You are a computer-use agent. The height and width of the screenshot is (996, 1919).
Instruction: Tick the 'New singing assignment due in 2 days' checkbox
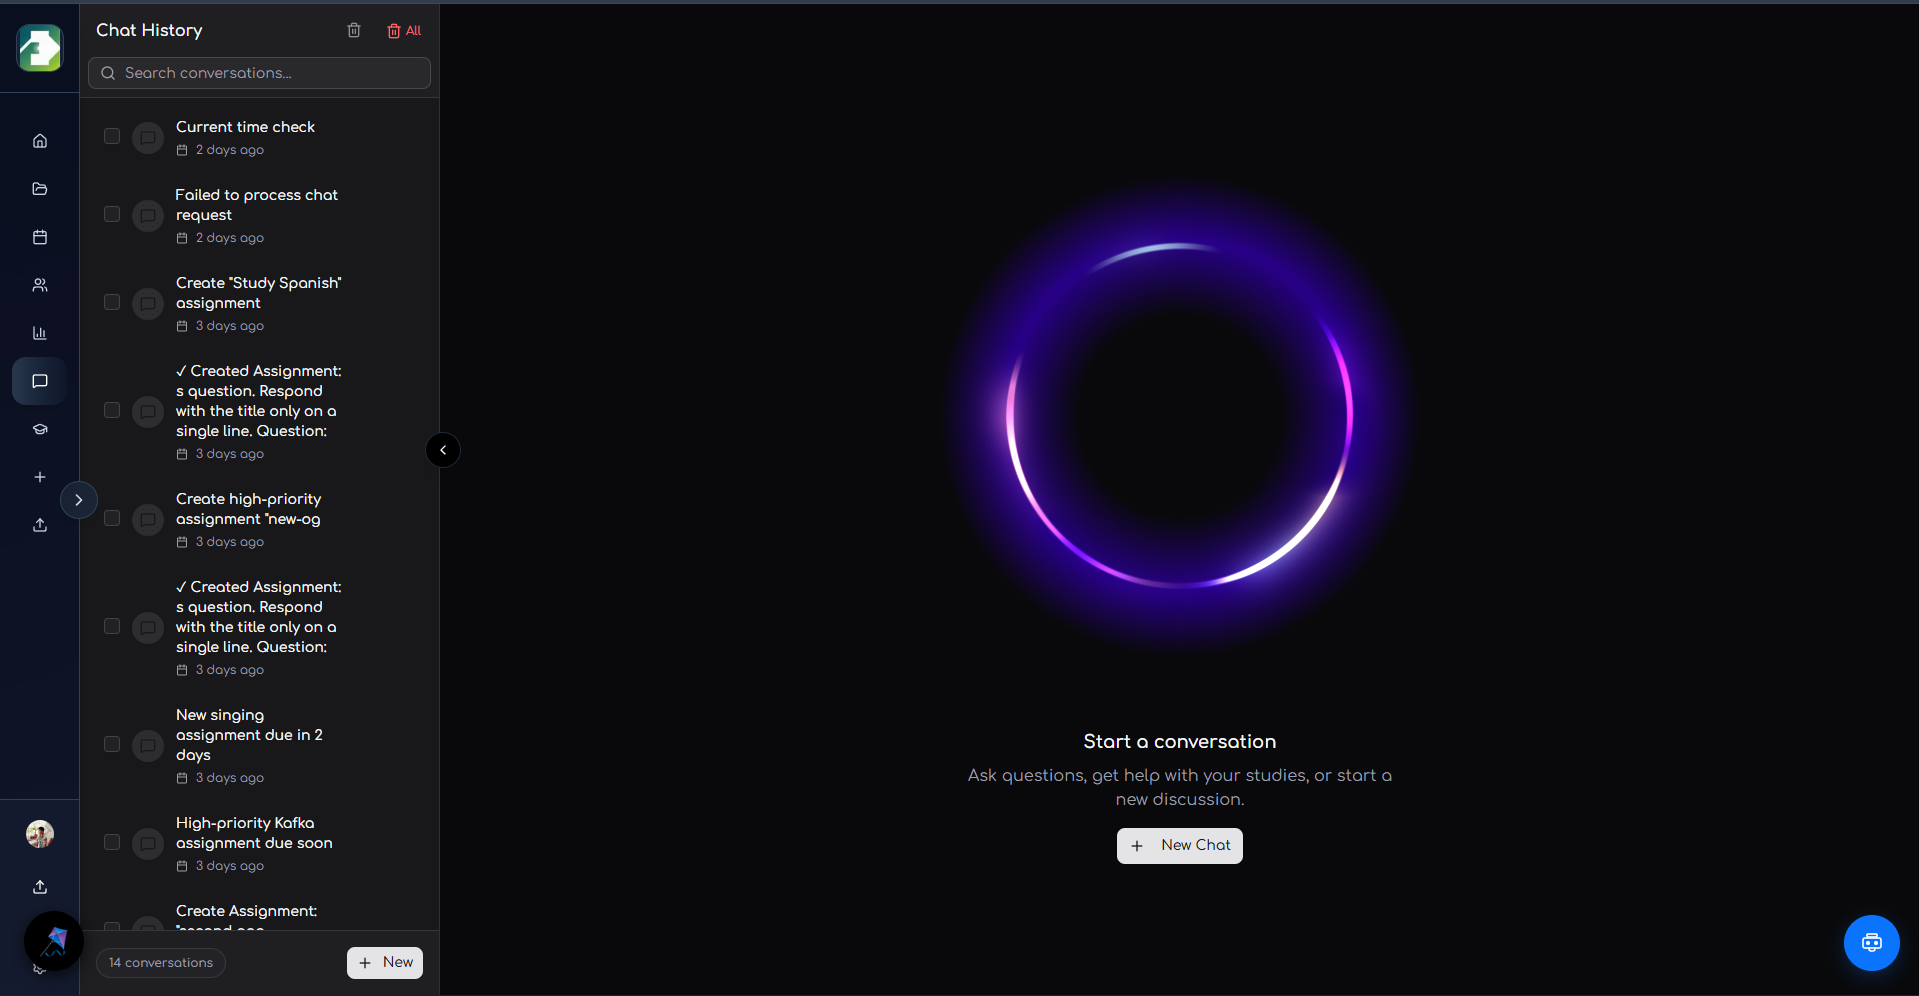tap(112, 744)
